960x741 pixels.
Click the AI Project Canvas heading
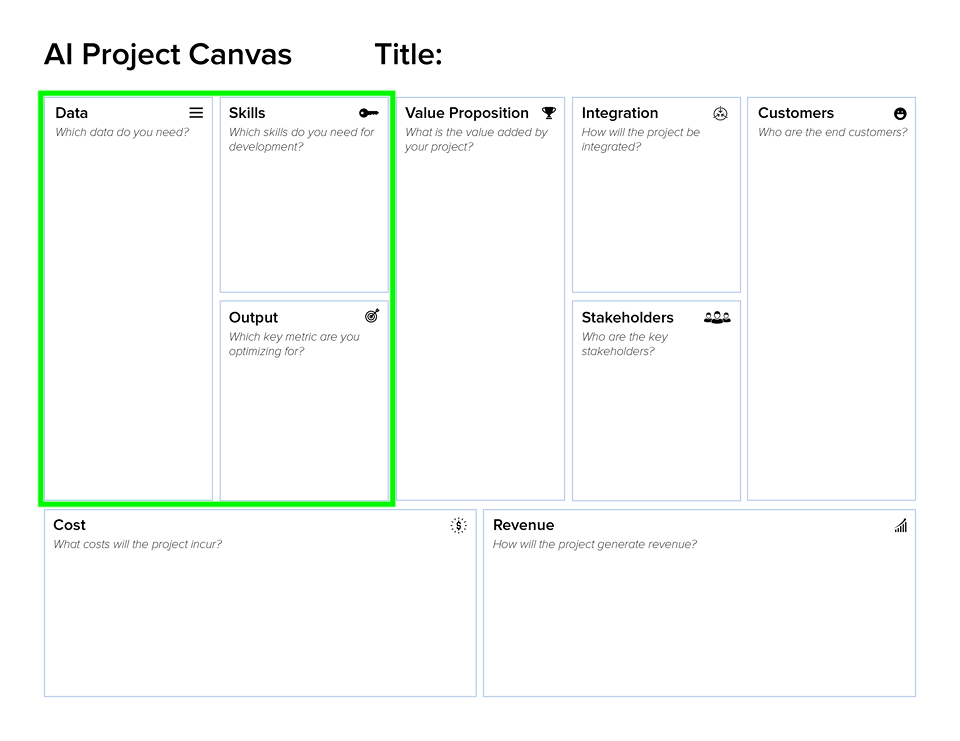(168, 55)
